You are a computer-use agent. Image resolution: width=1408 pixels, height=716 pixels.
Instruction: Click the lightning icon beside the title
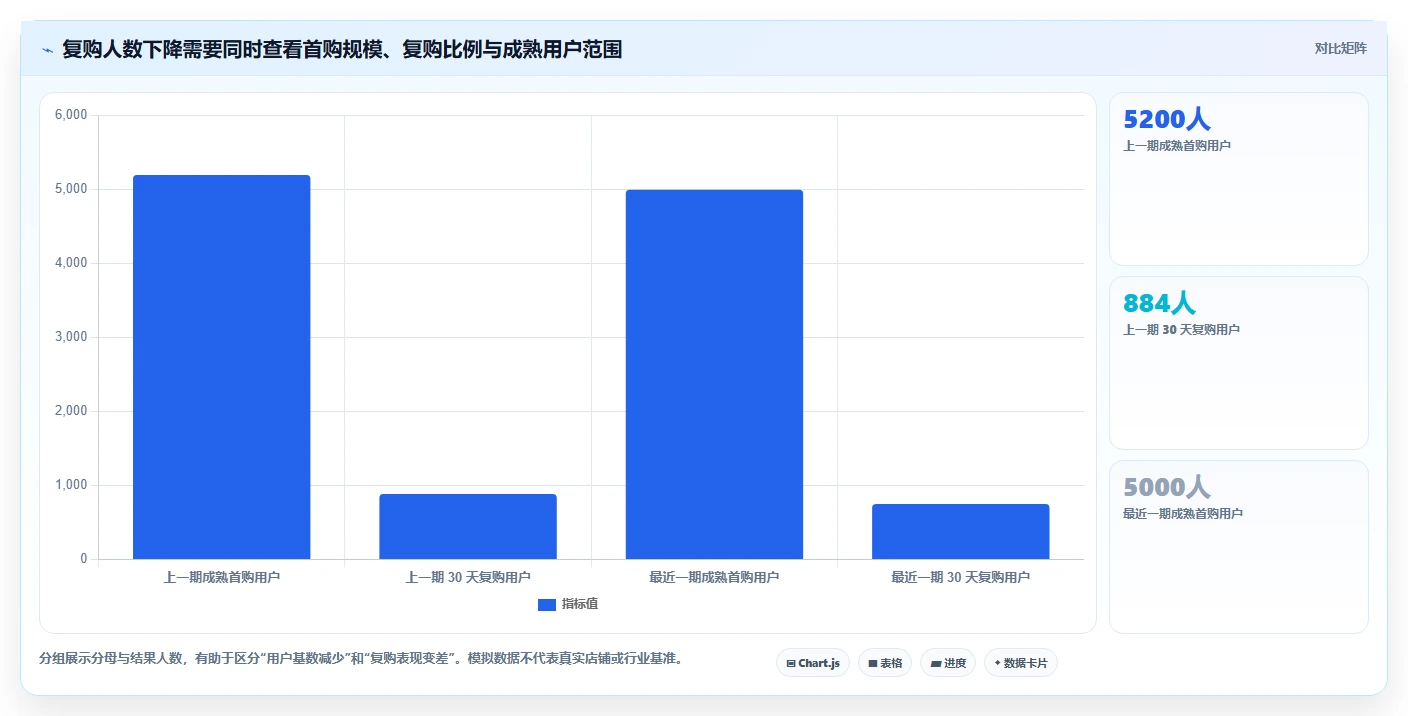(47, 50)
